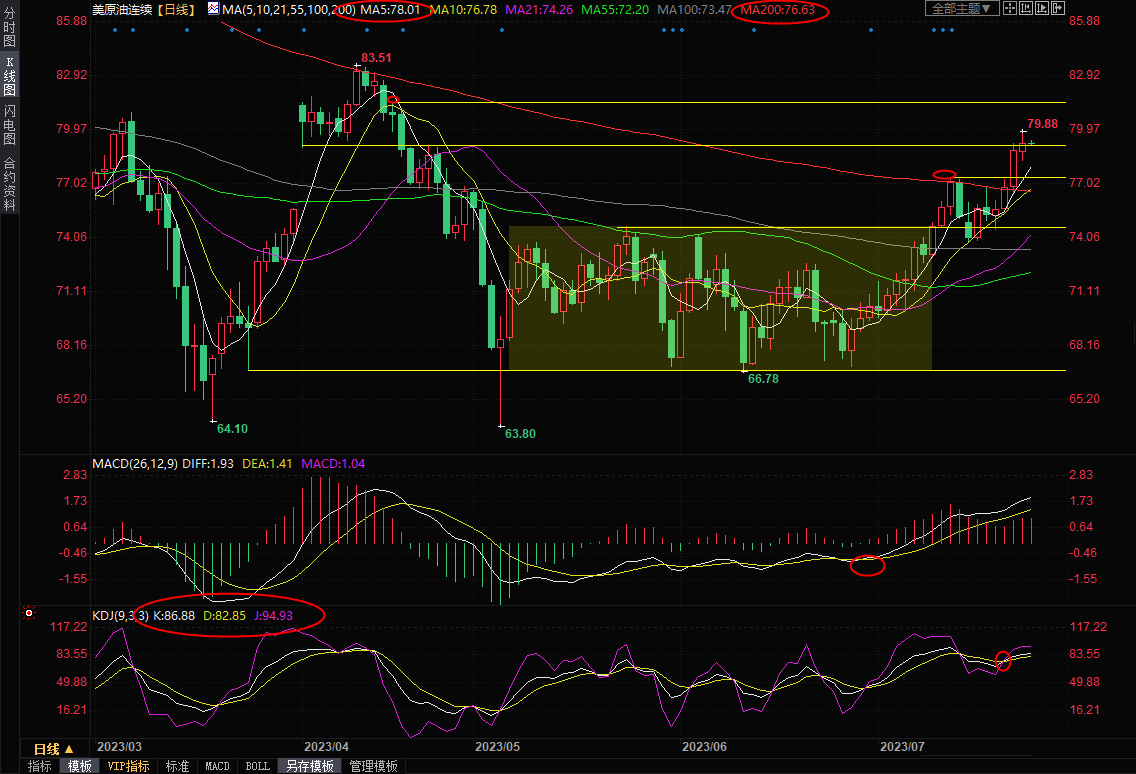Click the blue event dot above 63.80 candle
This screenshot has width=1136, height=774.
(x=502, y=30)
